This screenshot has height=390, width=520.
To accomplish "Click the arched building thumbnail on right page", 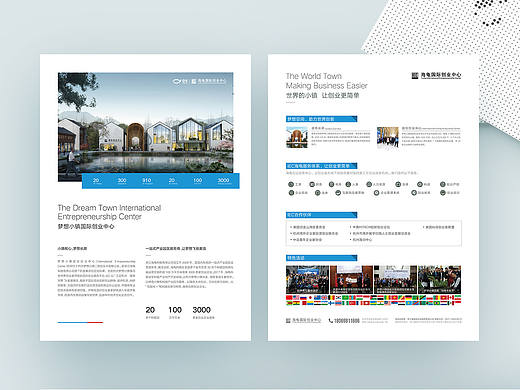I will point(297,137).
